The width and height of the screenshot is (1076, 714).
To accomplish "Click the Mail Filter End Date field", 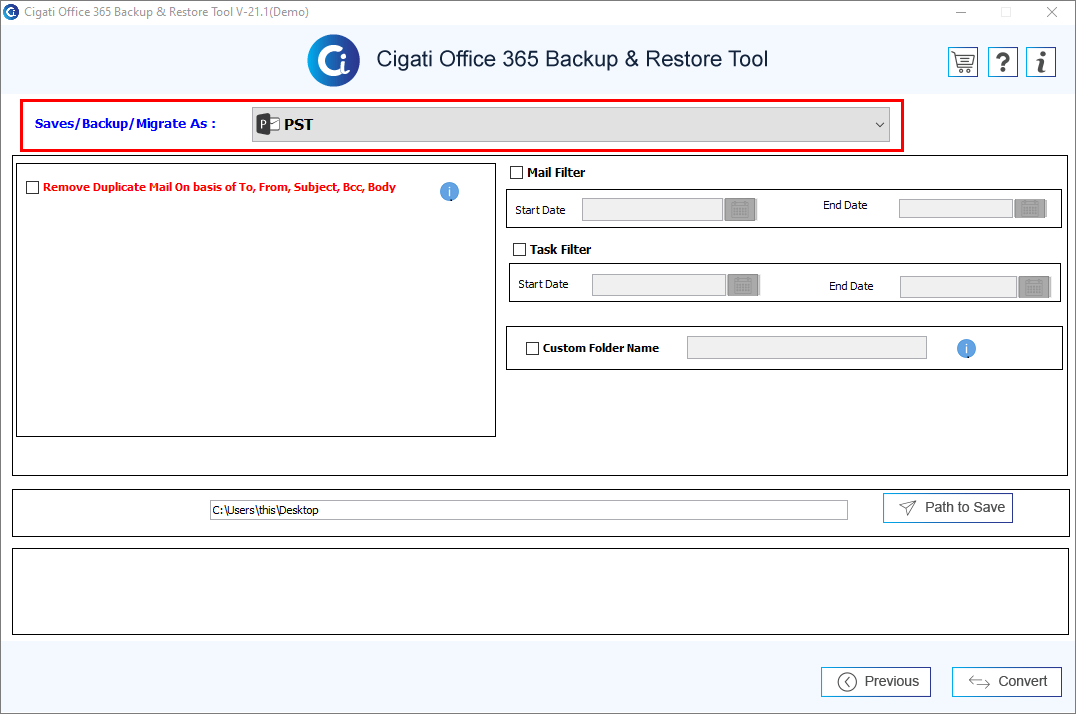I will point(956,209).
